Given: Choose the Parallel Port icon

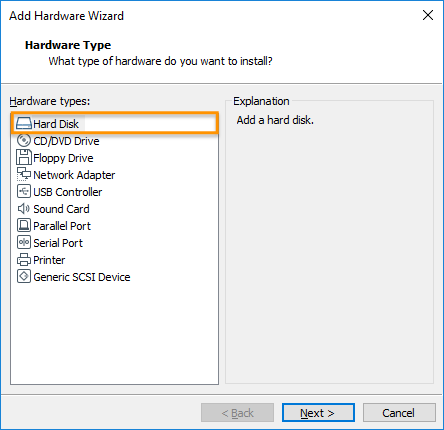Looking at the screenshot, I should point(24,226).
